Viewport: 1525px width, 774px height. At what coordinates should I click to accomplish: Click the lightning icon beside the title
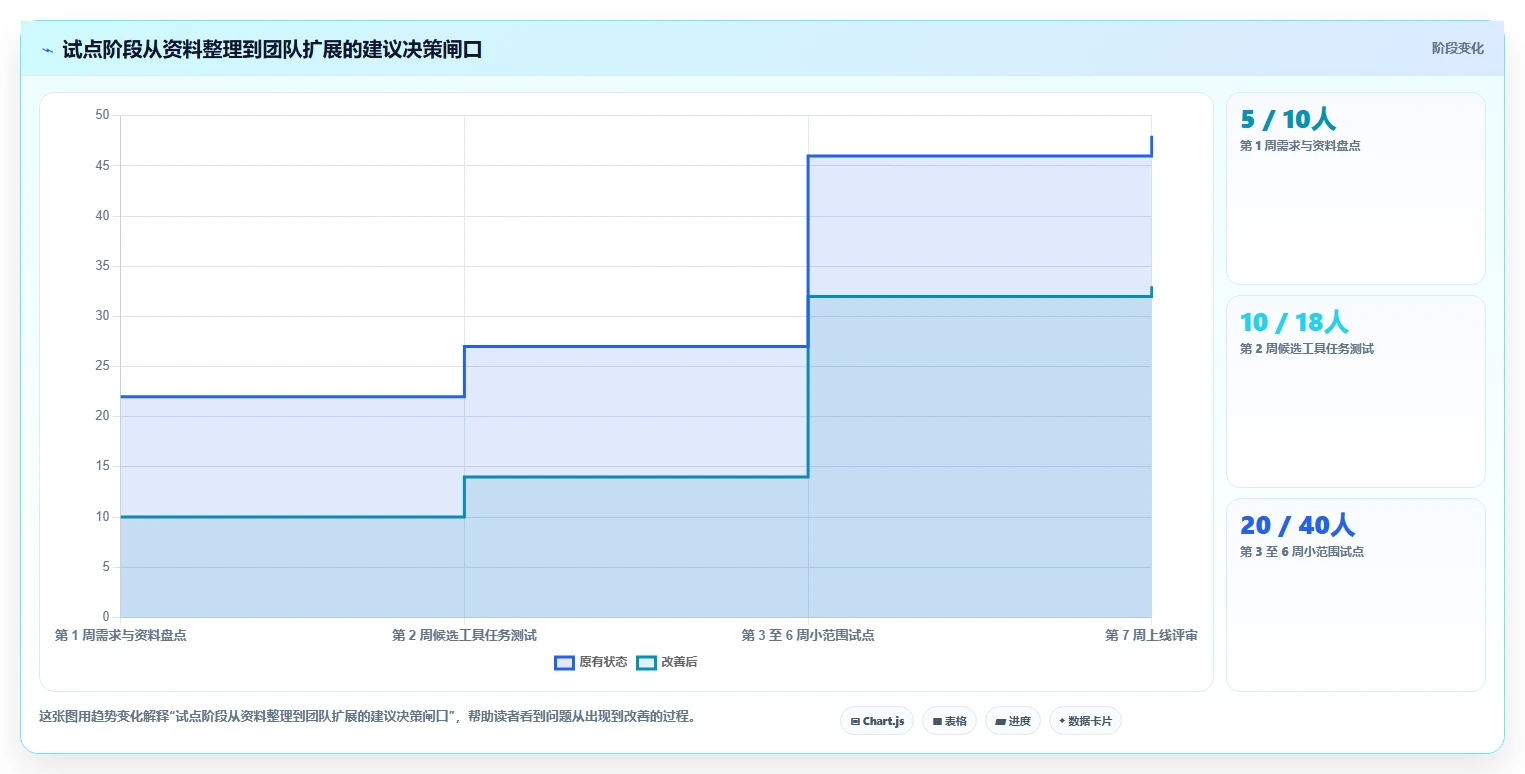click(x=47, y=49)
